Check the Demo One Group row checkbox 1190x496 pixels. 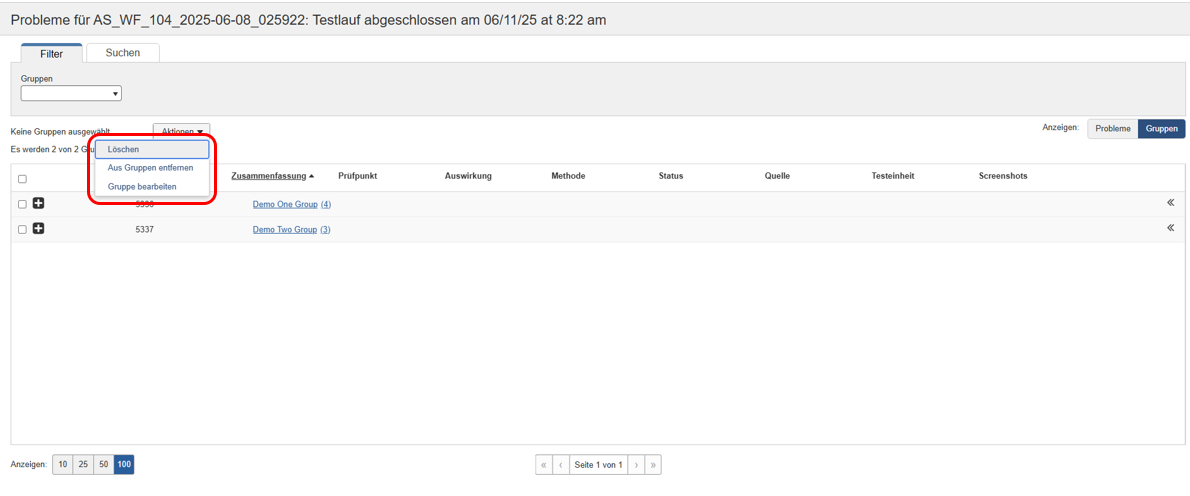(x=22, y=204)
